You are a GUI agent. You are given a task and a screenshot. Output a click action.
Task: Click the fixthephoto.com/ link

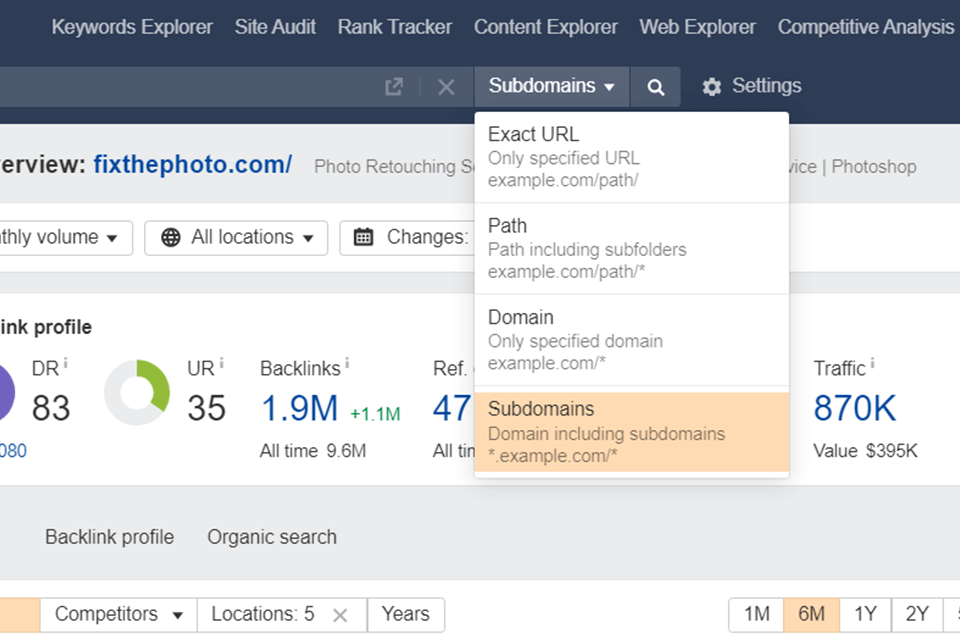click(x=192, y=164)
